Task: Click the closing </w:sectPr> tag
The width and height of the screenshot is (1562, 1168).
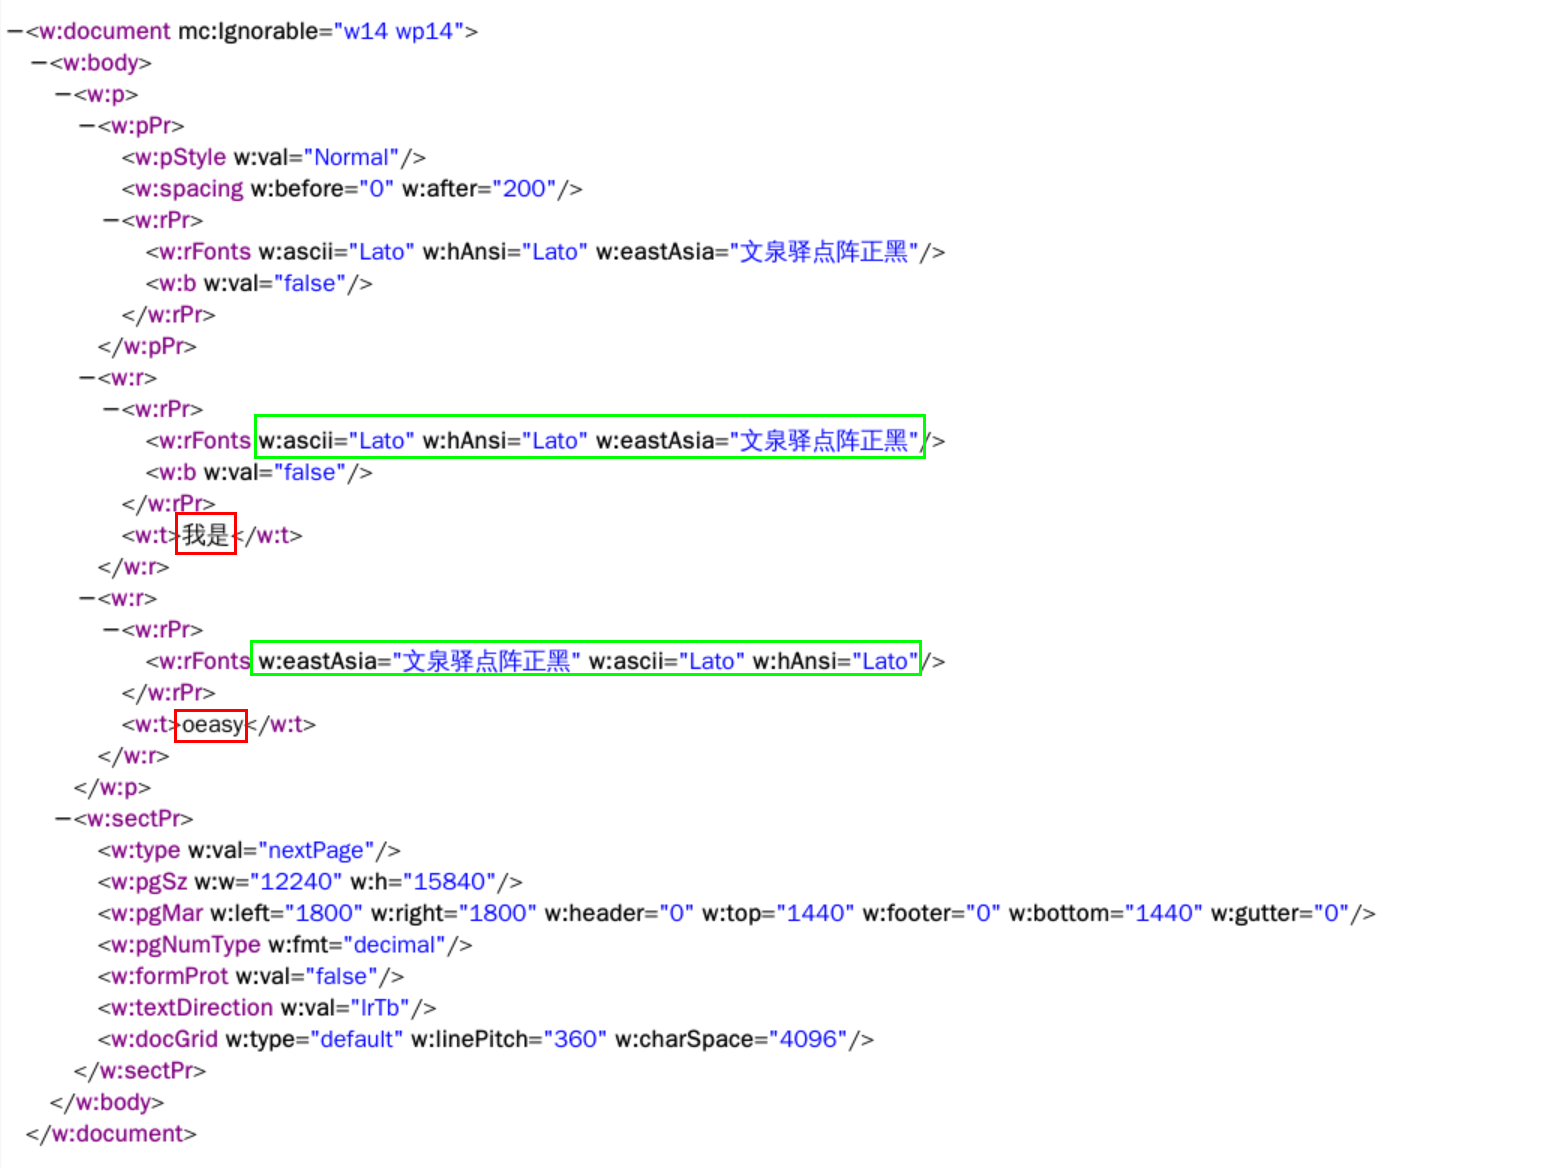Action: pyautogui.click(x=140, y=1071)
